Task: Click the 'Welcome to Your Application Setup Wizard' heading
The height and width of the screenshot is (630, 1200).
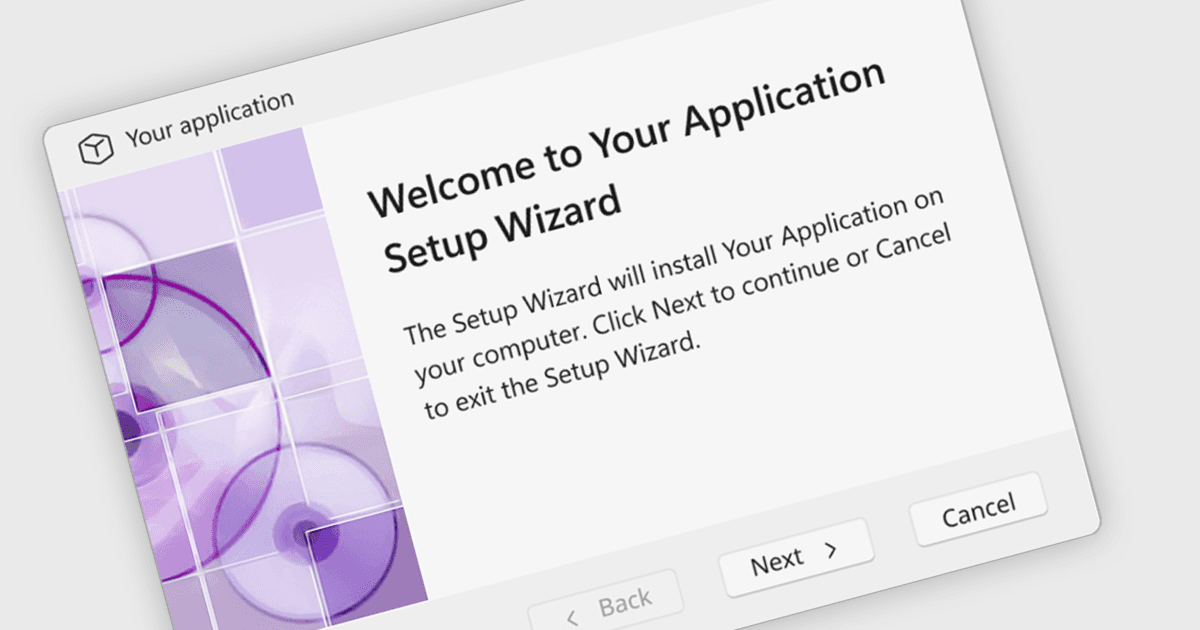Action: click(x=627, y=164)
